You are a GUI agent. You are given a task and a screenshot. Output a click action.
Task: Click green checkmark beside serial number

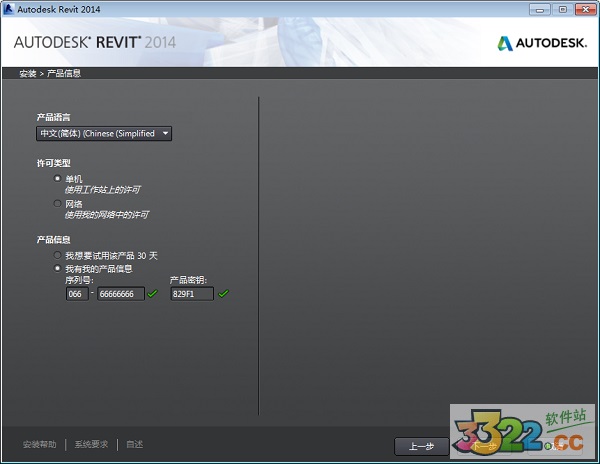click(153, 294)
